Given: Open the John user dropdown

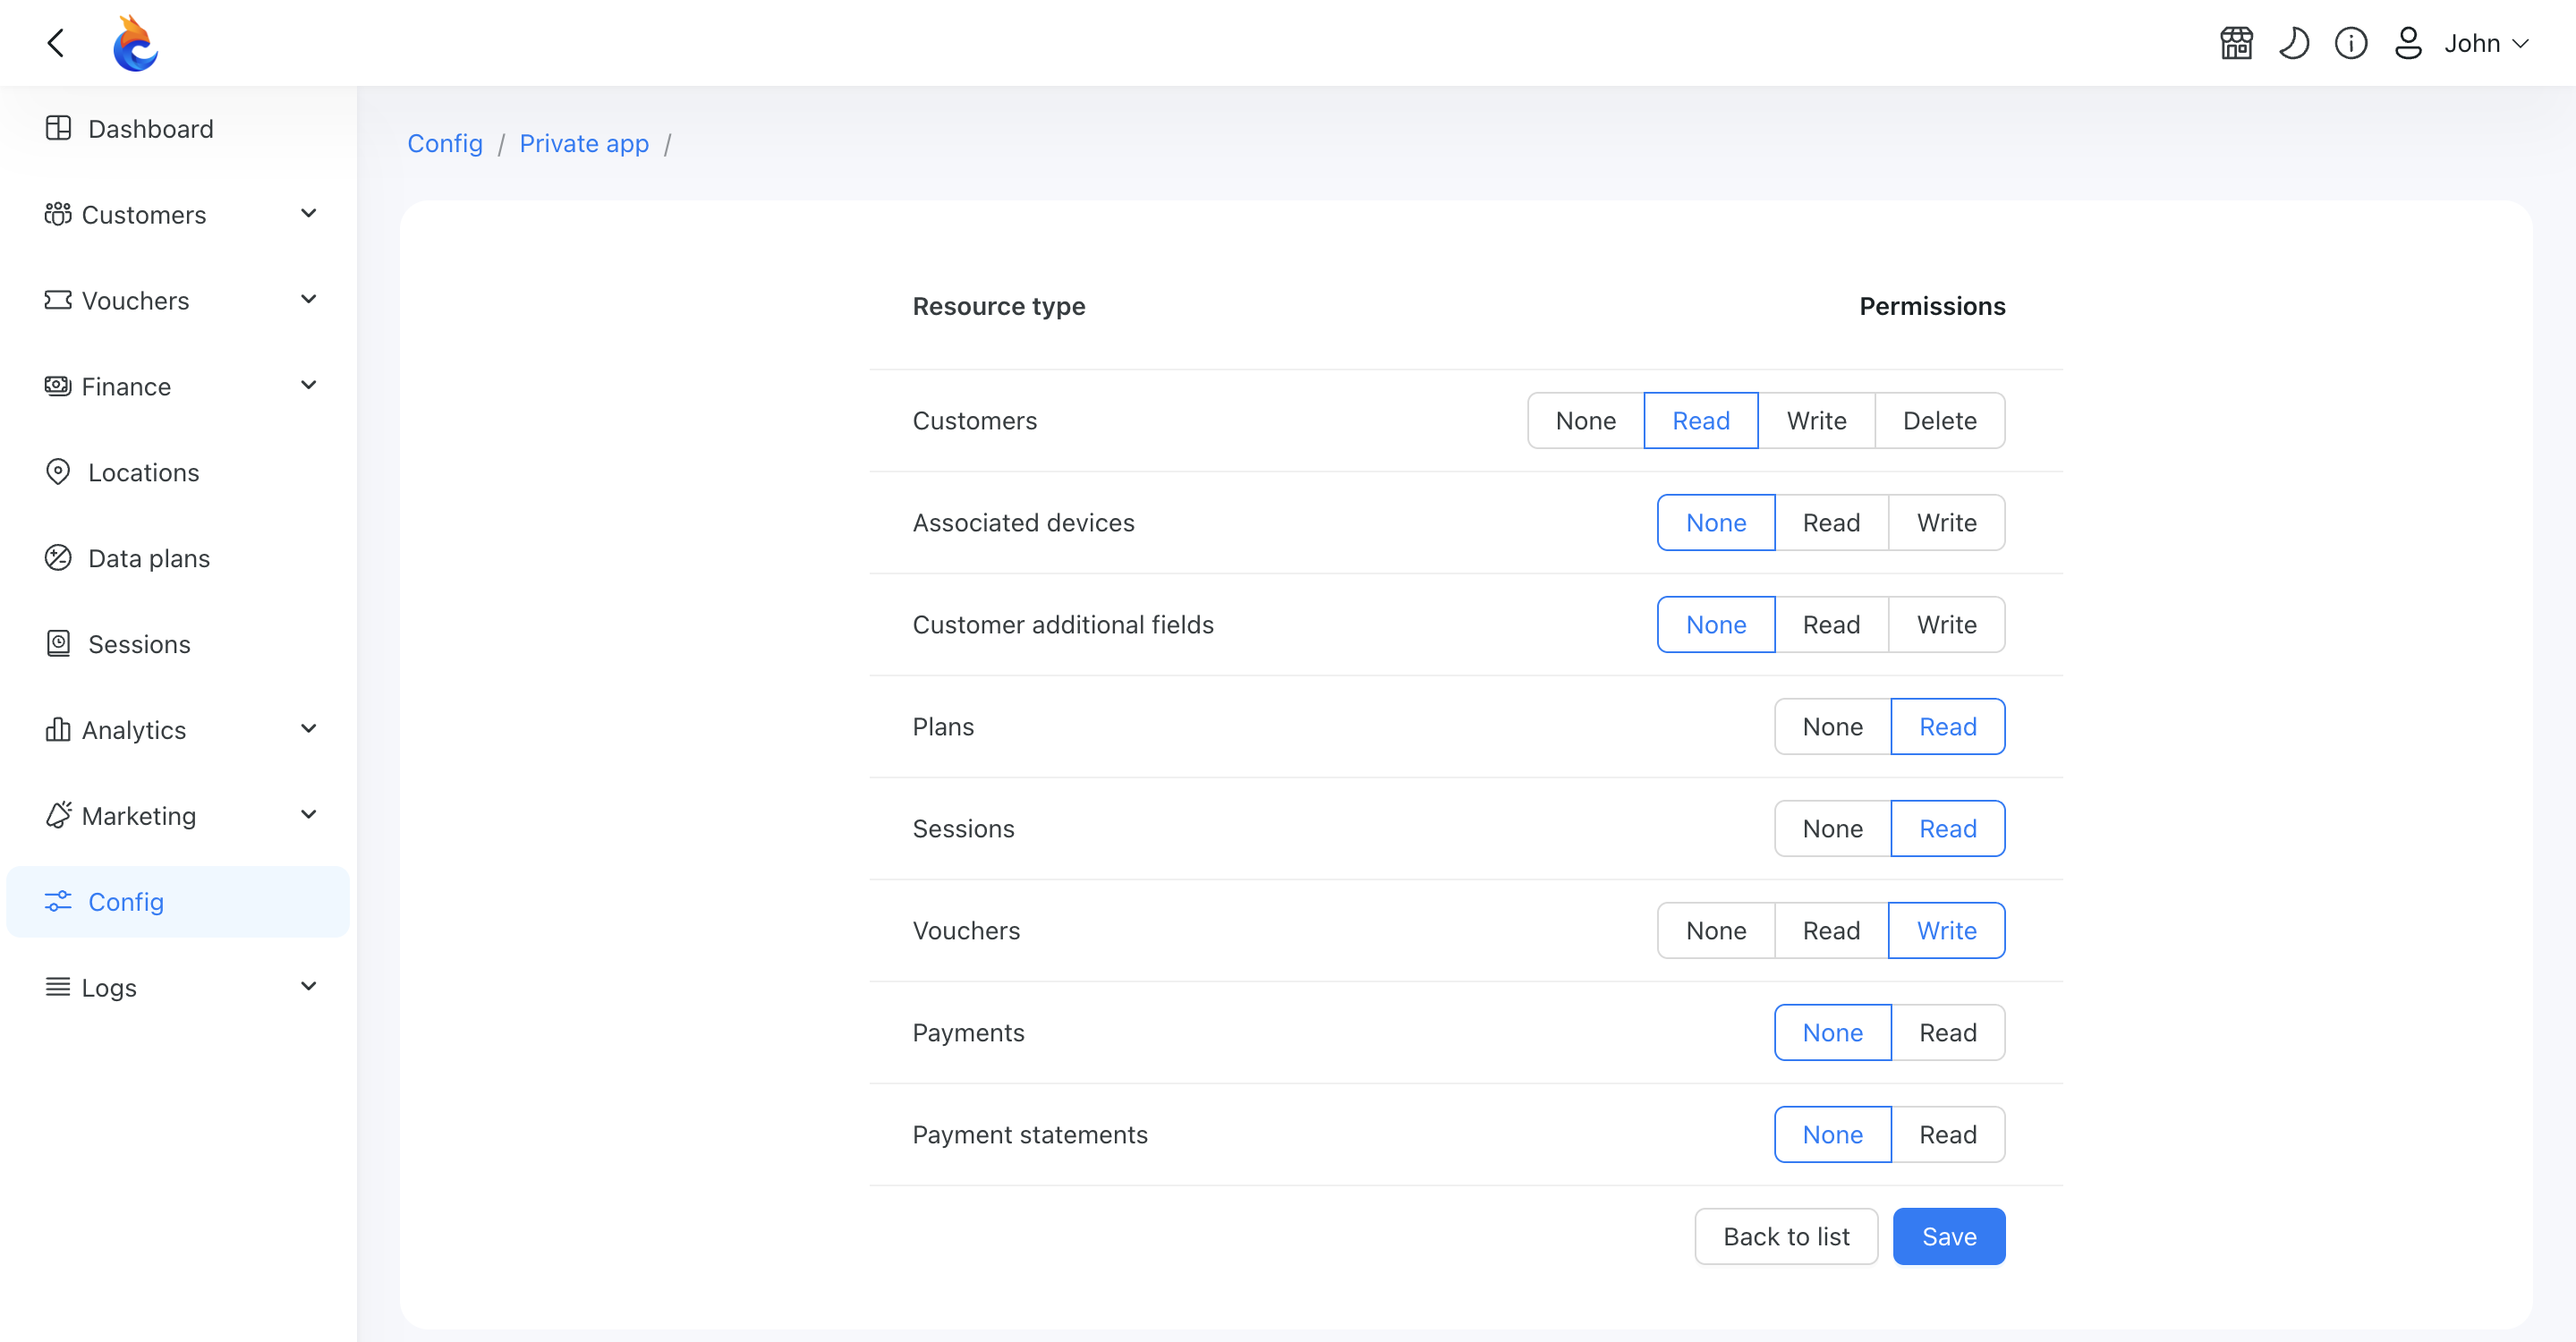Looking at the screenshot, I should point(2486,43).
